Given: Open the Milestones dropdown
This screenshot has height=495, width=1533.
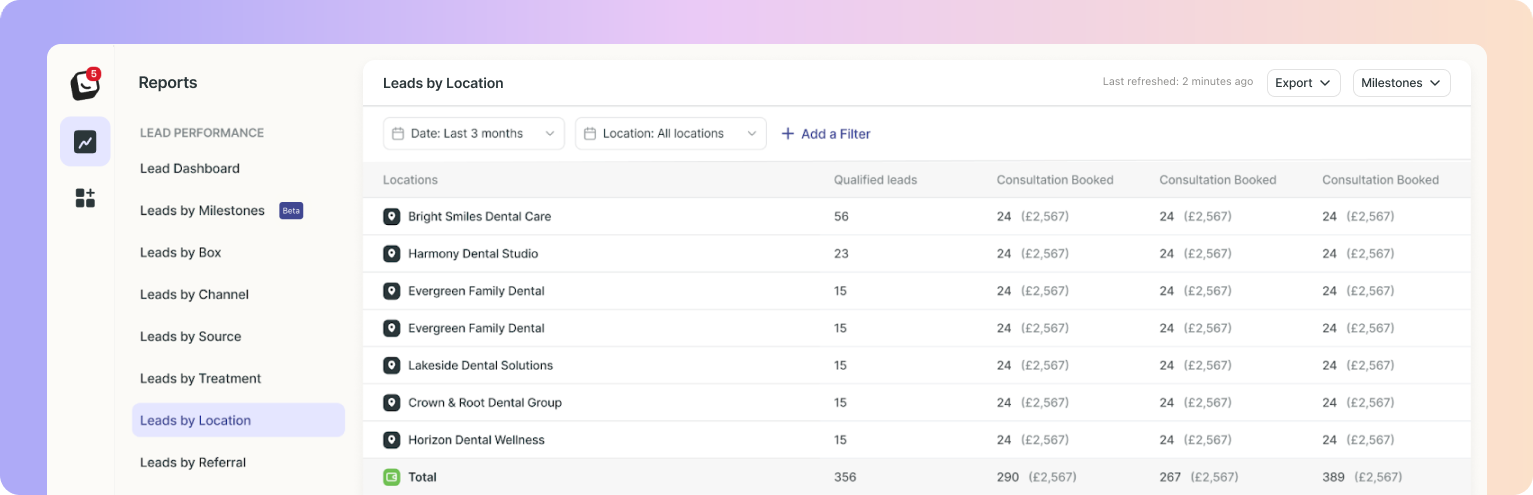Looking at the screenshot, I should pyautogui.click(x=1401, y=83).
